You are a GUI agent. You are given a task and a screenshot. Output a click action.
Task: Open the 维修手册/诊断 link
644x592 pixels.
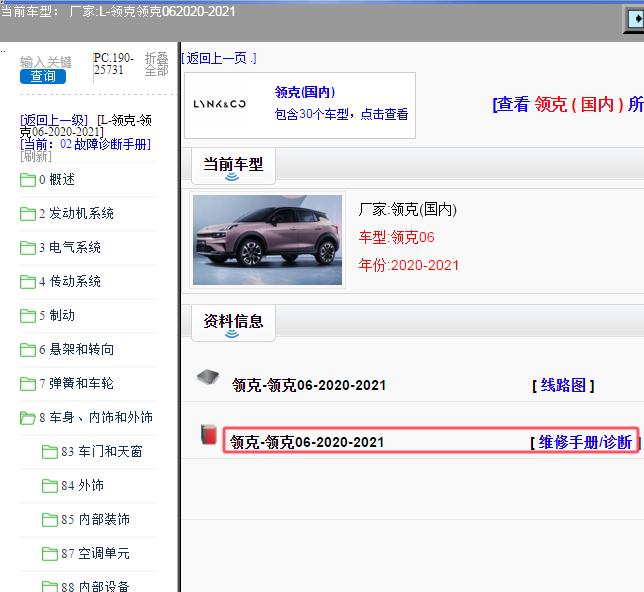[584, 442]
